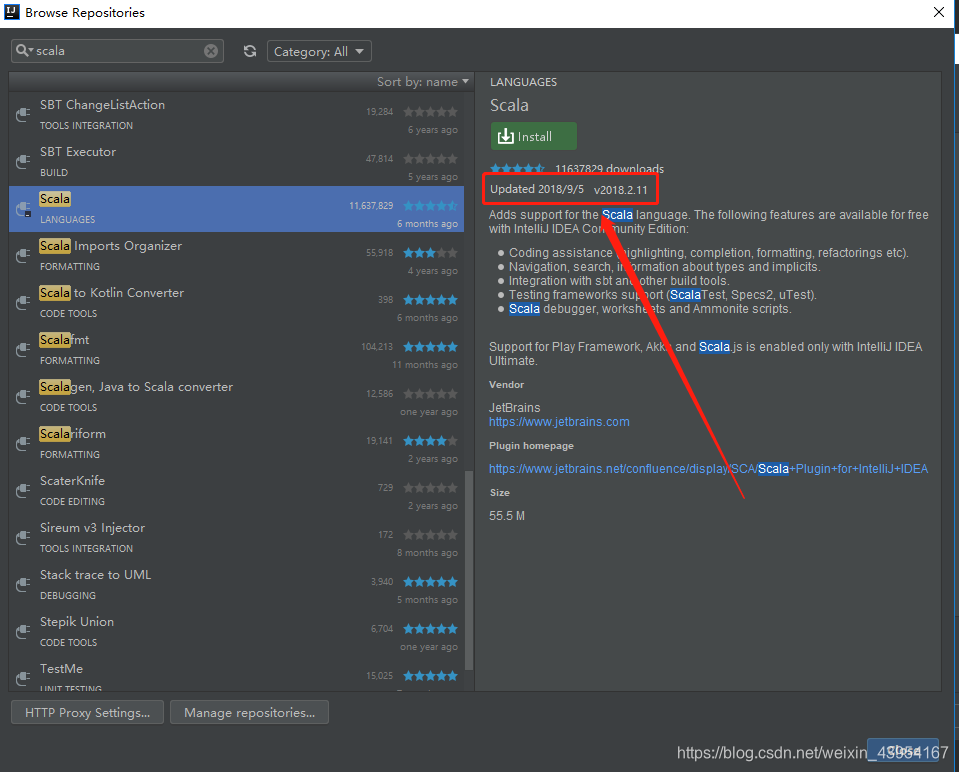Viewport: 959px width, 772px height.
Task: Refresh the plugin repository list
Action: pyautogui.click(x=250, y=51)
